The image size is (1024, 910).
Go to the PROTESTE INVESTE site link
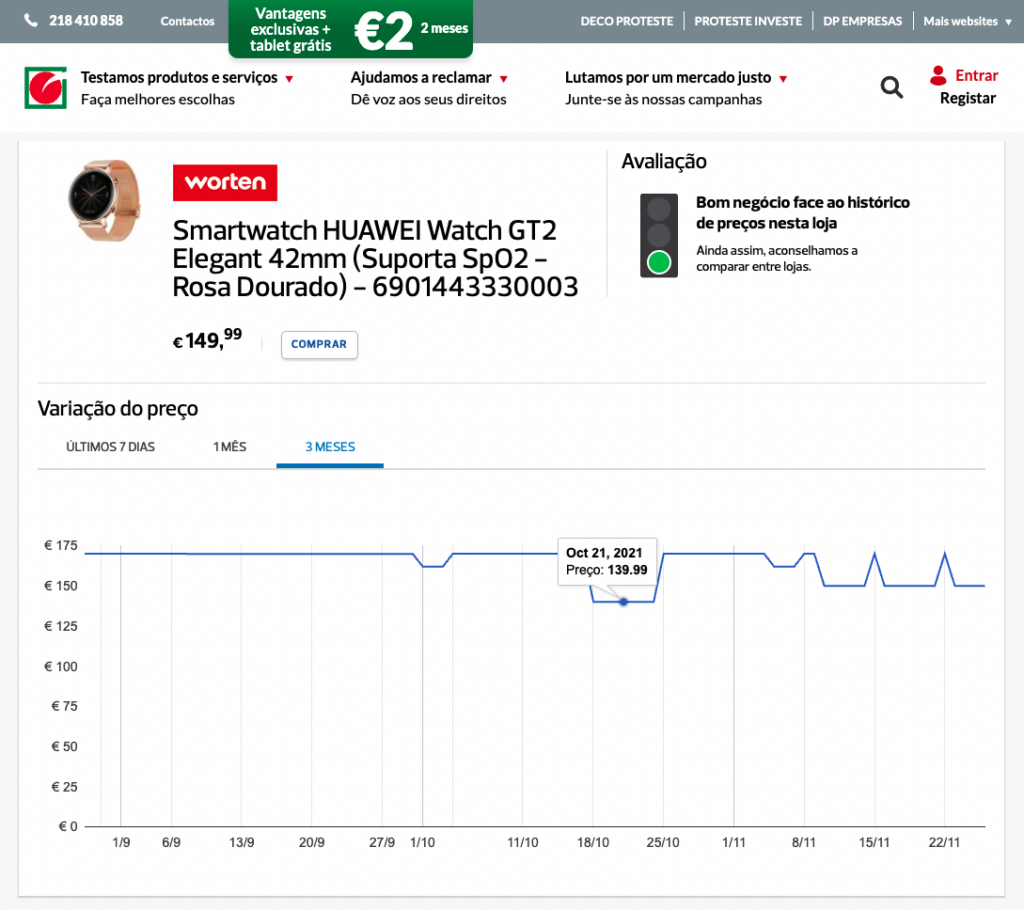pyautogui.click(x=748, y=21)
